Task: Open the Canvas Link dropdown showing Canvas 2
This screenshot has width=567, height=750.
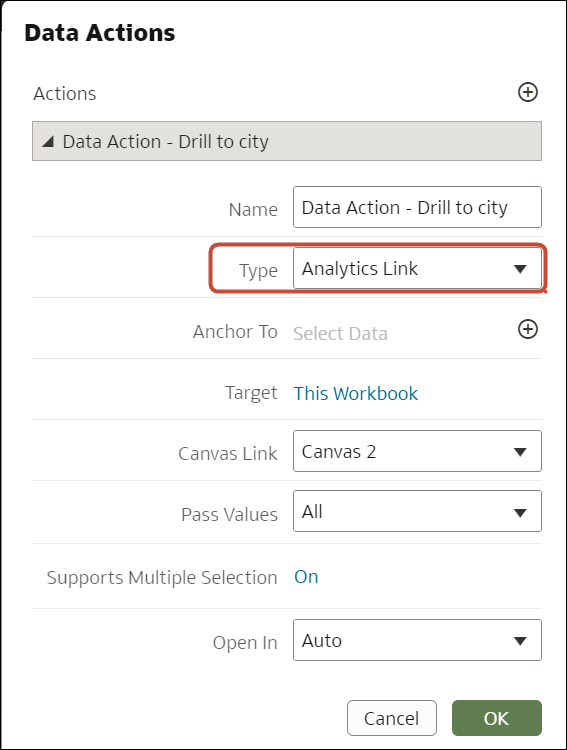Action: click(417, 451)
